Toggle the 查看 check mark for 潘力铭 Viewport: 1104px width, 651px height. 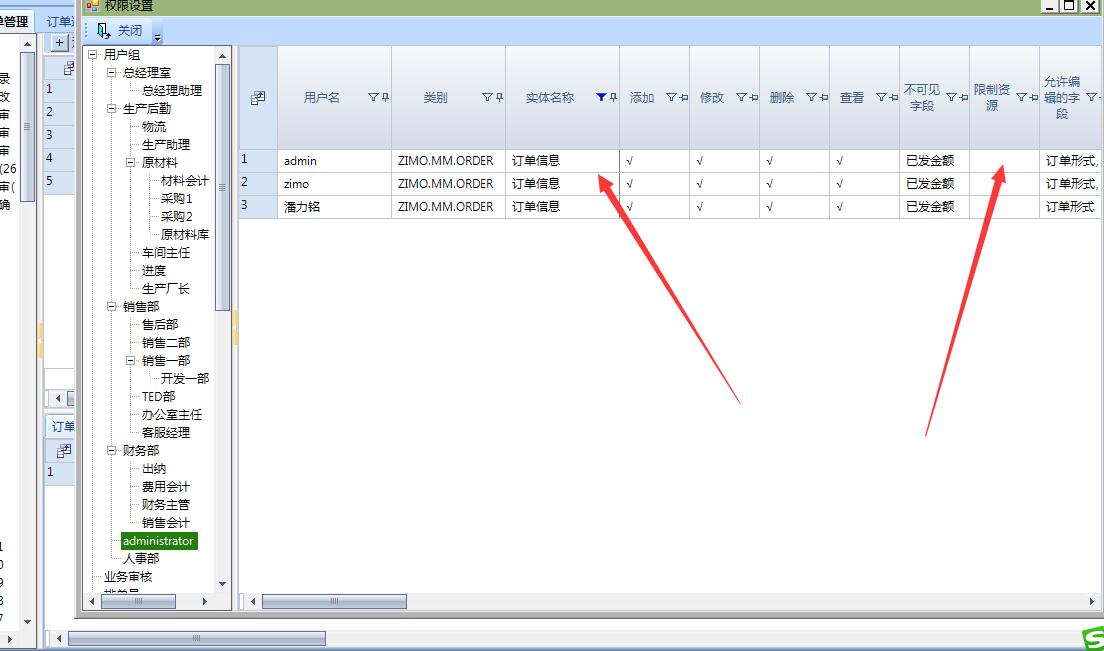tap(840, 207)
